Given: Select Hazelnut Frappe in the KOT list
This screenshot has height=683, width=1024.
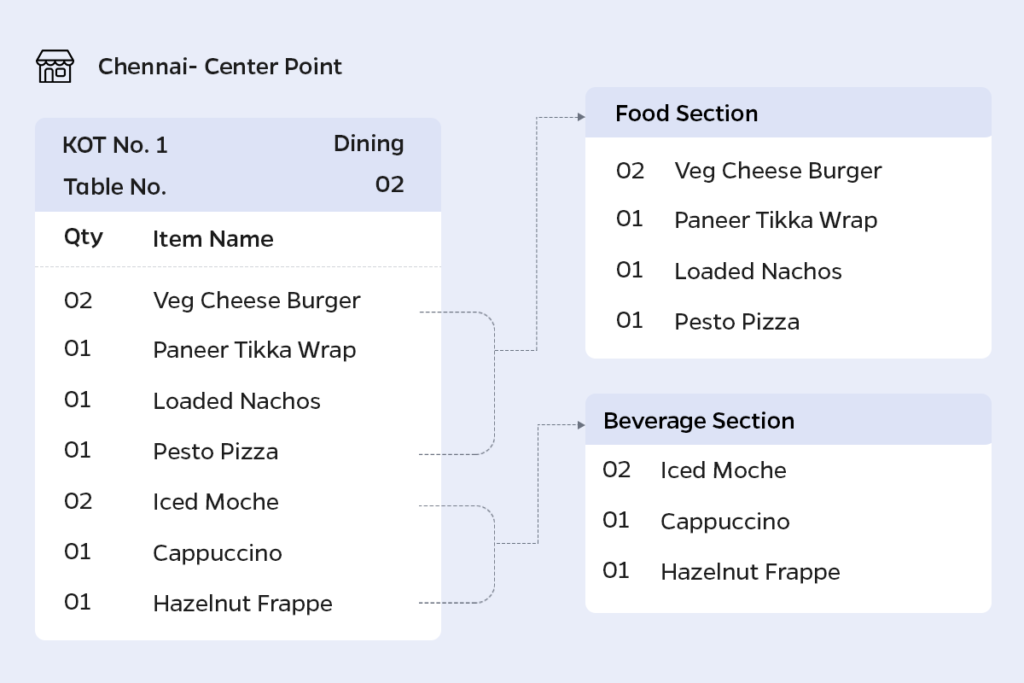Looking at the screenshot, I should coord(242,603).
